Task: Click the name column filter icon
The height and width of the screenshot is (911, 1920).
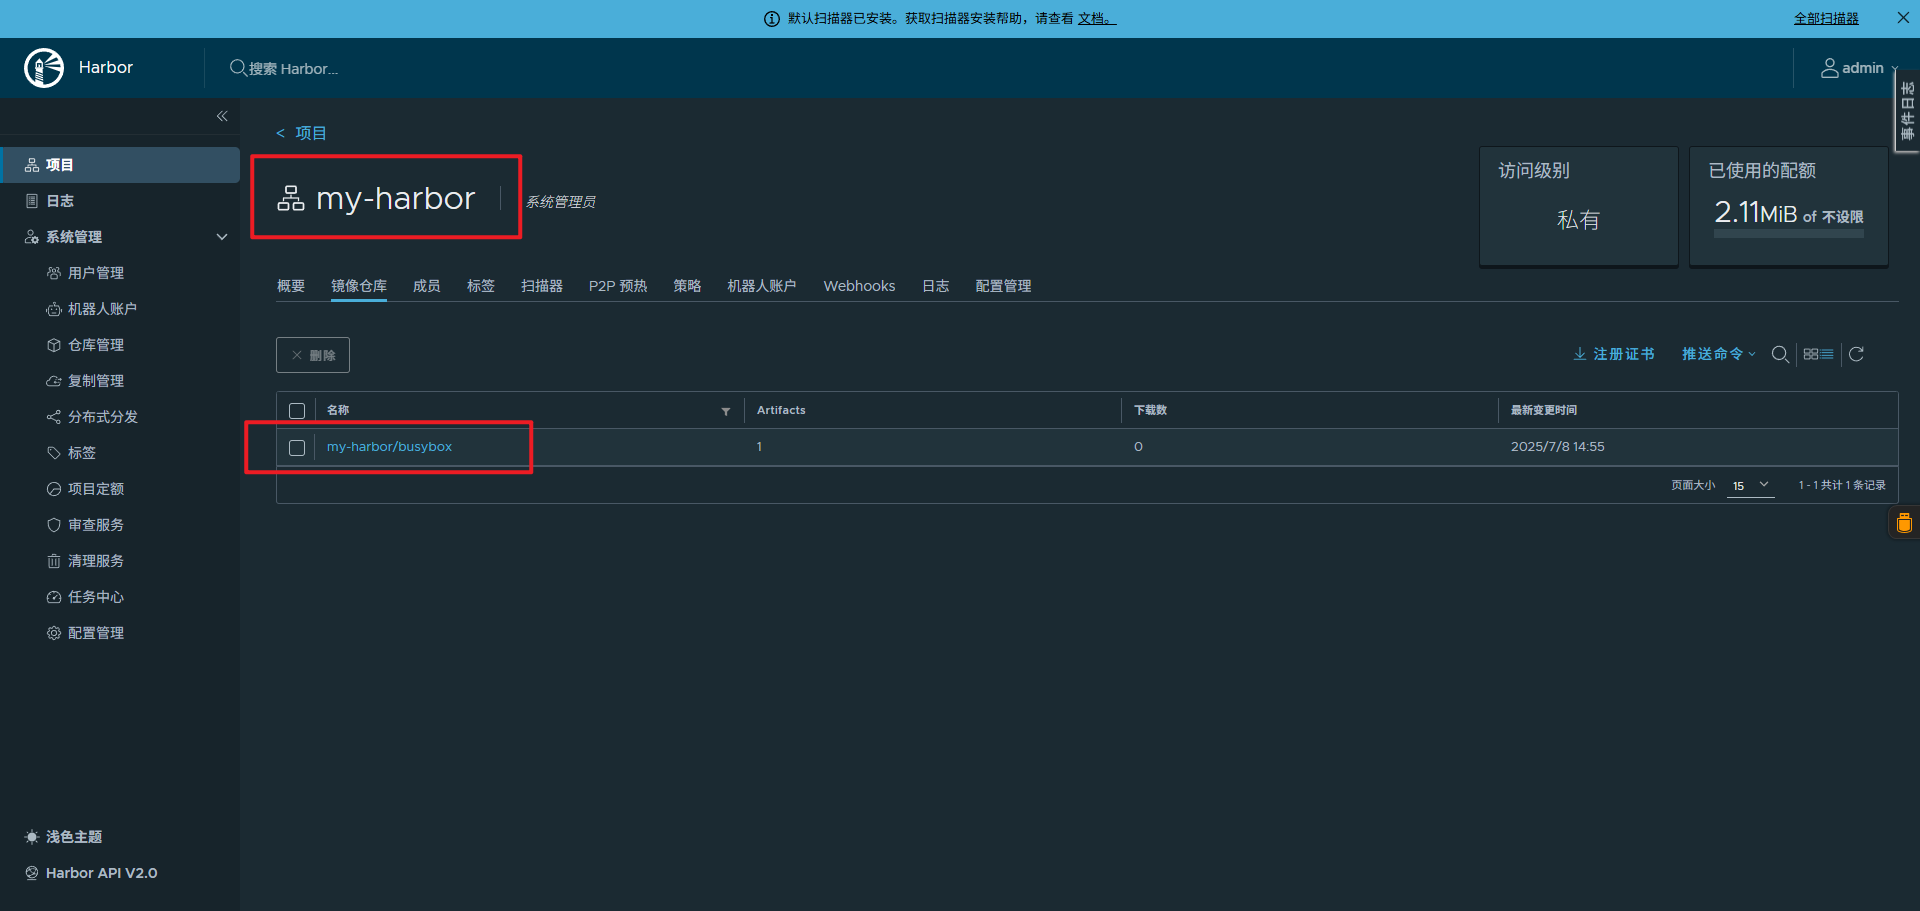Action: coord(726,411)
